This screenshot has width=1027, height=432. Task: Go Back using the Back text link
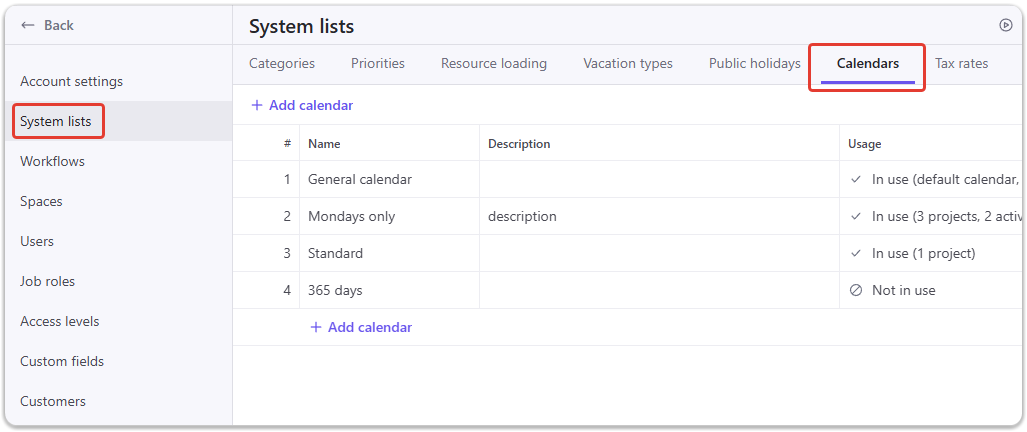click(x=59, y=25)
